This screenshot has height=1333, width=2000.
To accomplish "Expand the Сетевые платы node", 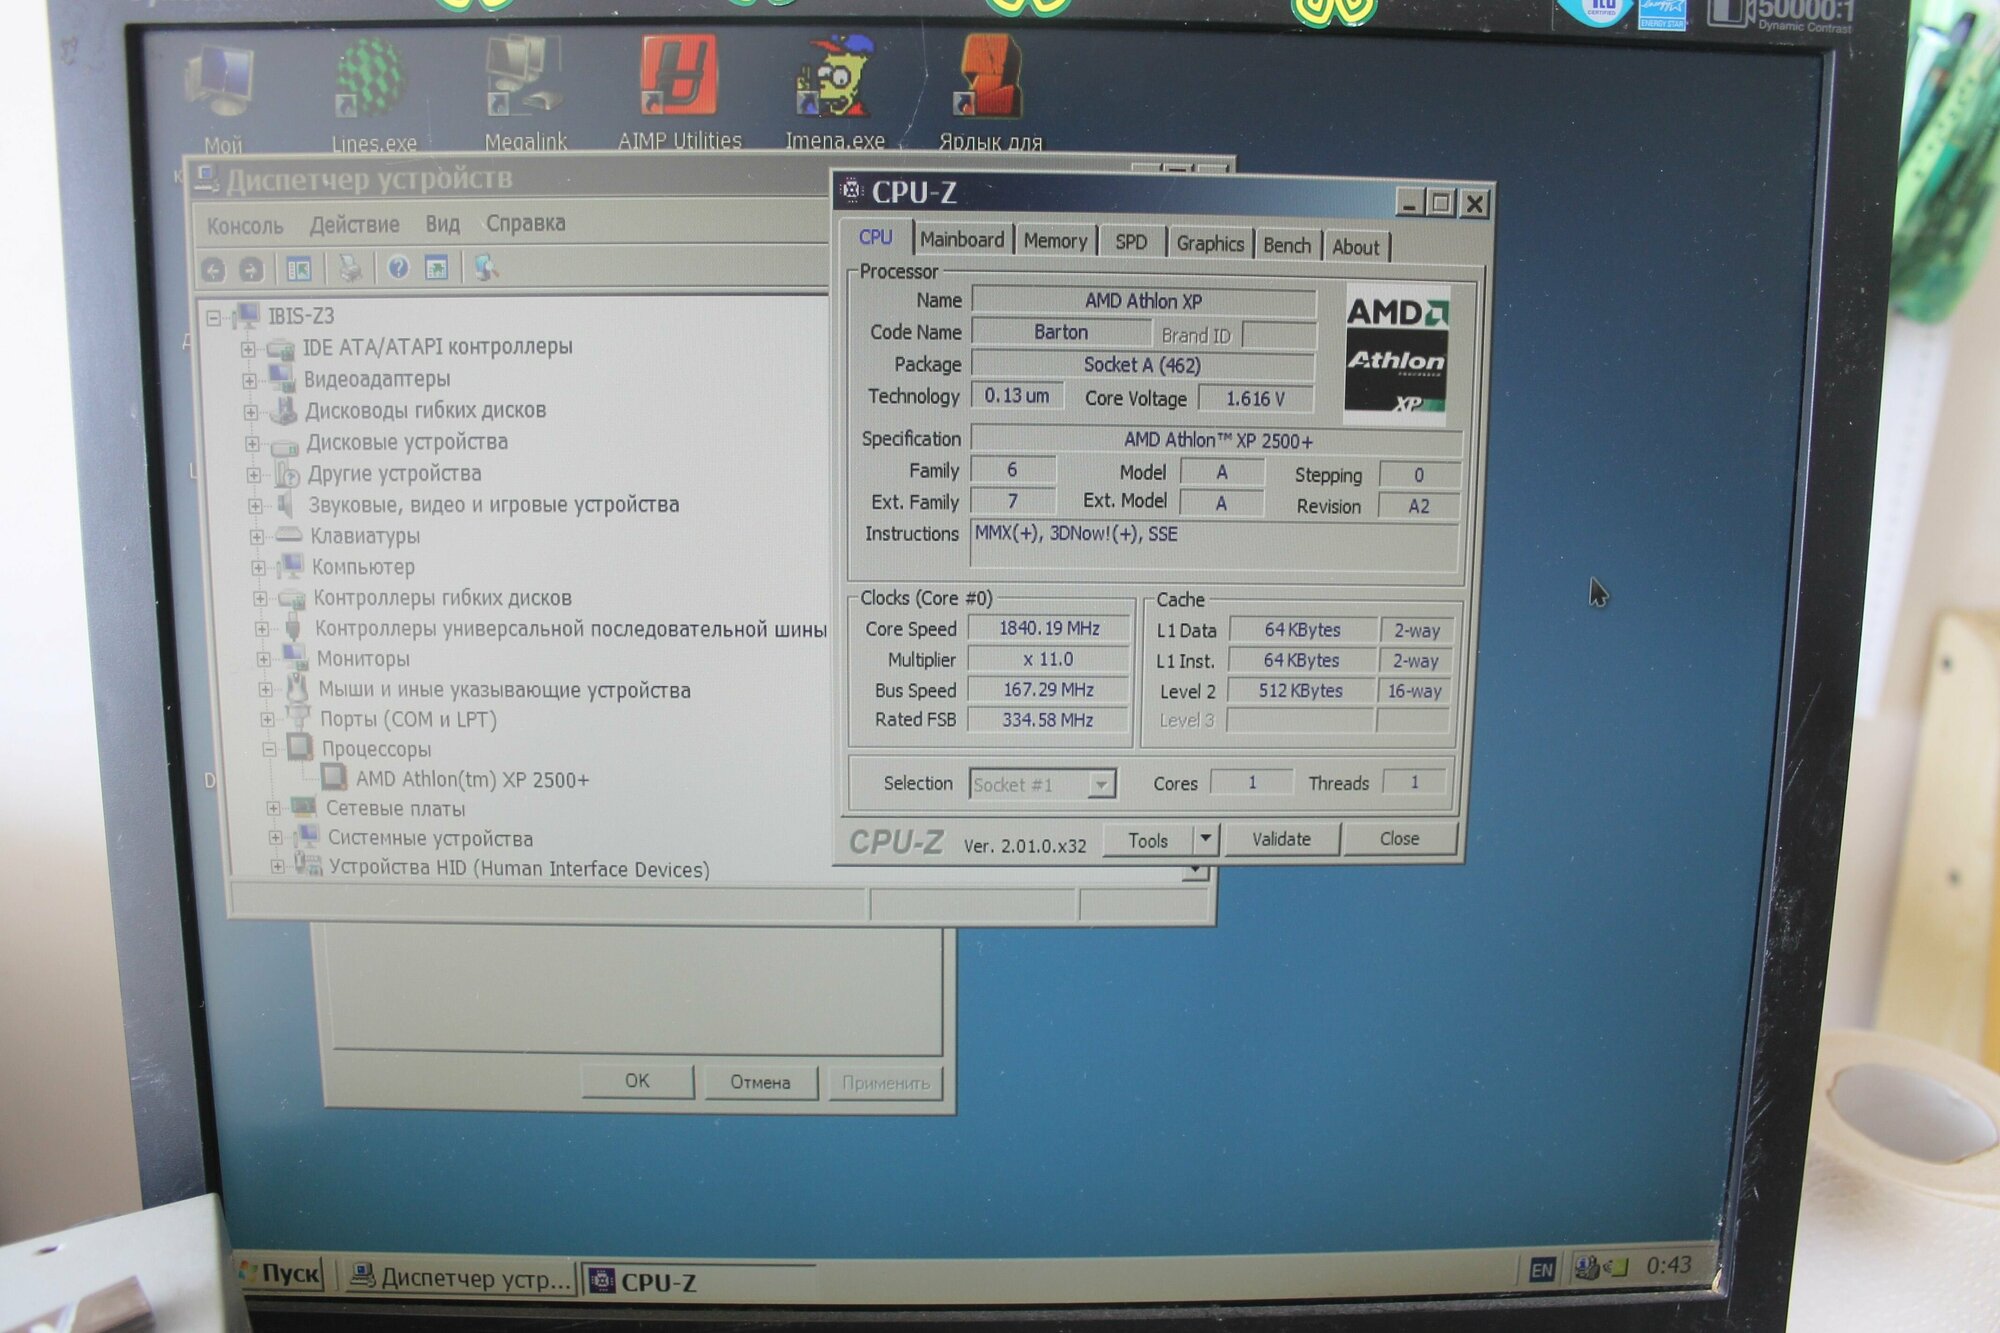I will click(x=273, y=808).
